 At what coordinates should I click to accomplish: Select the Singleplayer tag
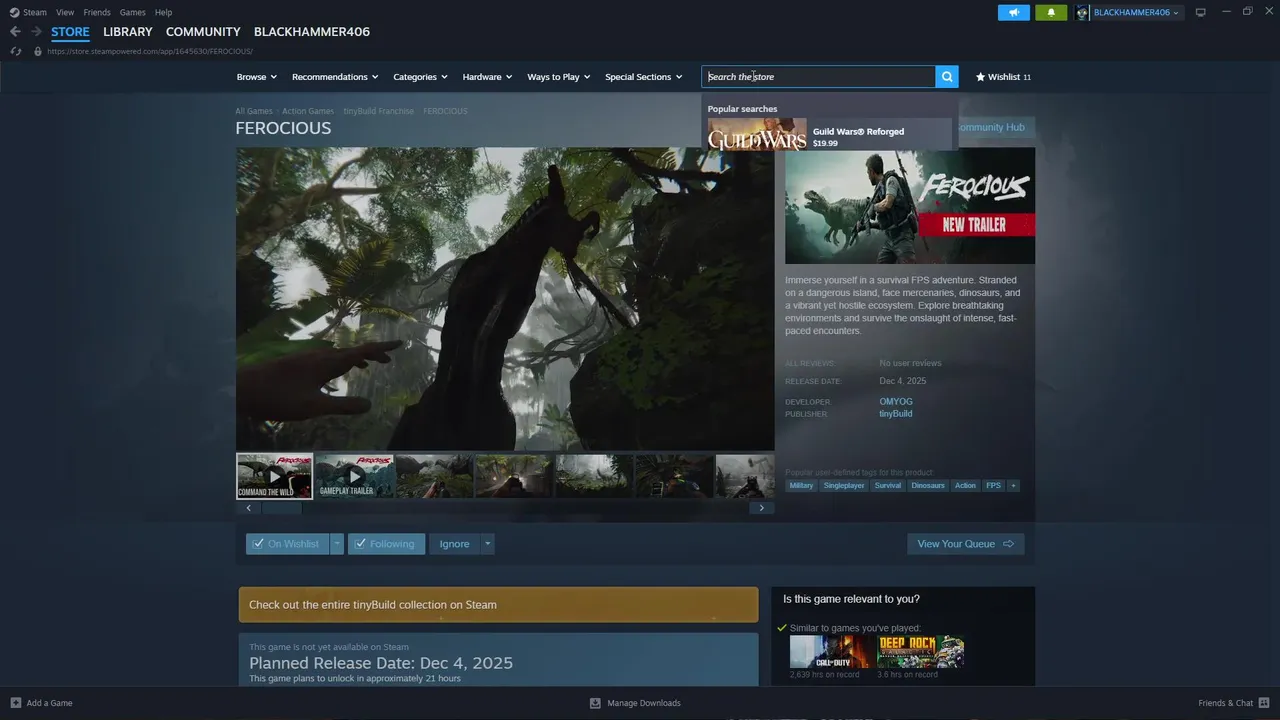pyautogui.click(x=844, y=486)
